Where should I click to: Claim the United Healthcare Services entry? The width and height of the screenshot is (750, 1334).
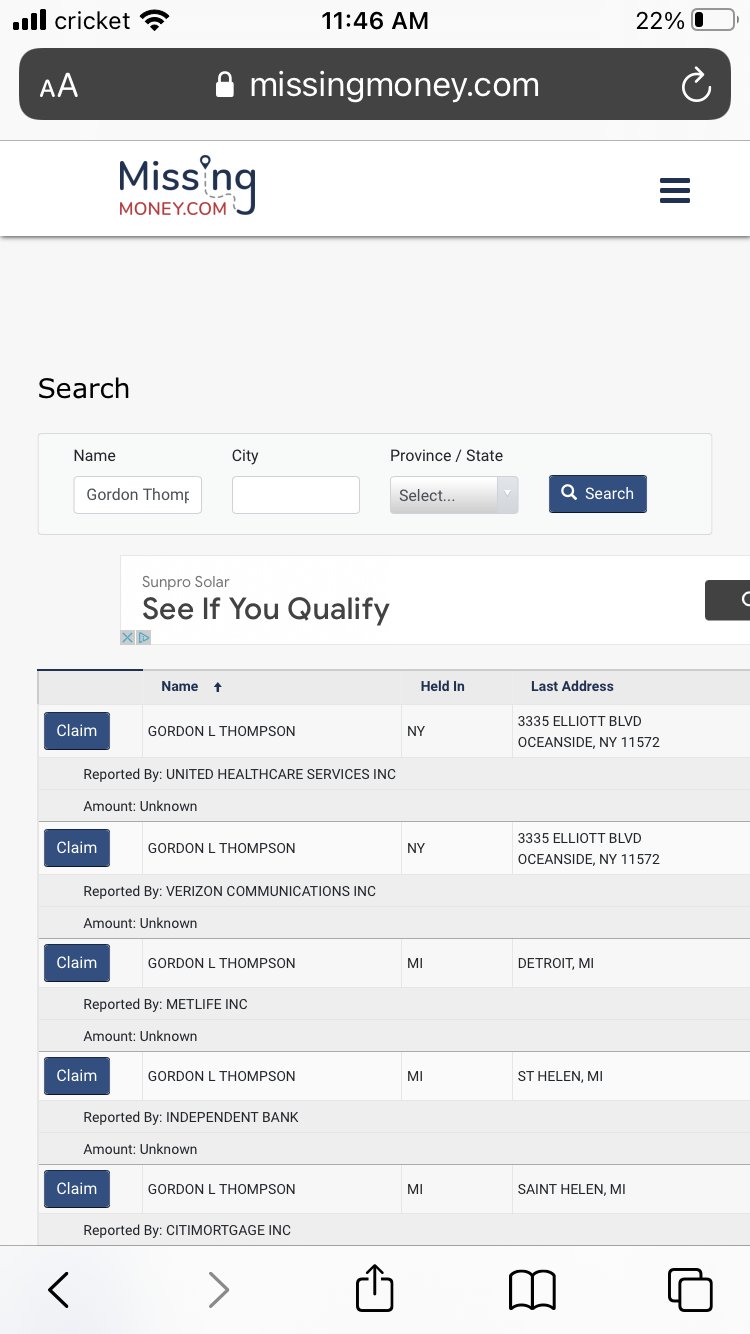click(x=77, y=731)
